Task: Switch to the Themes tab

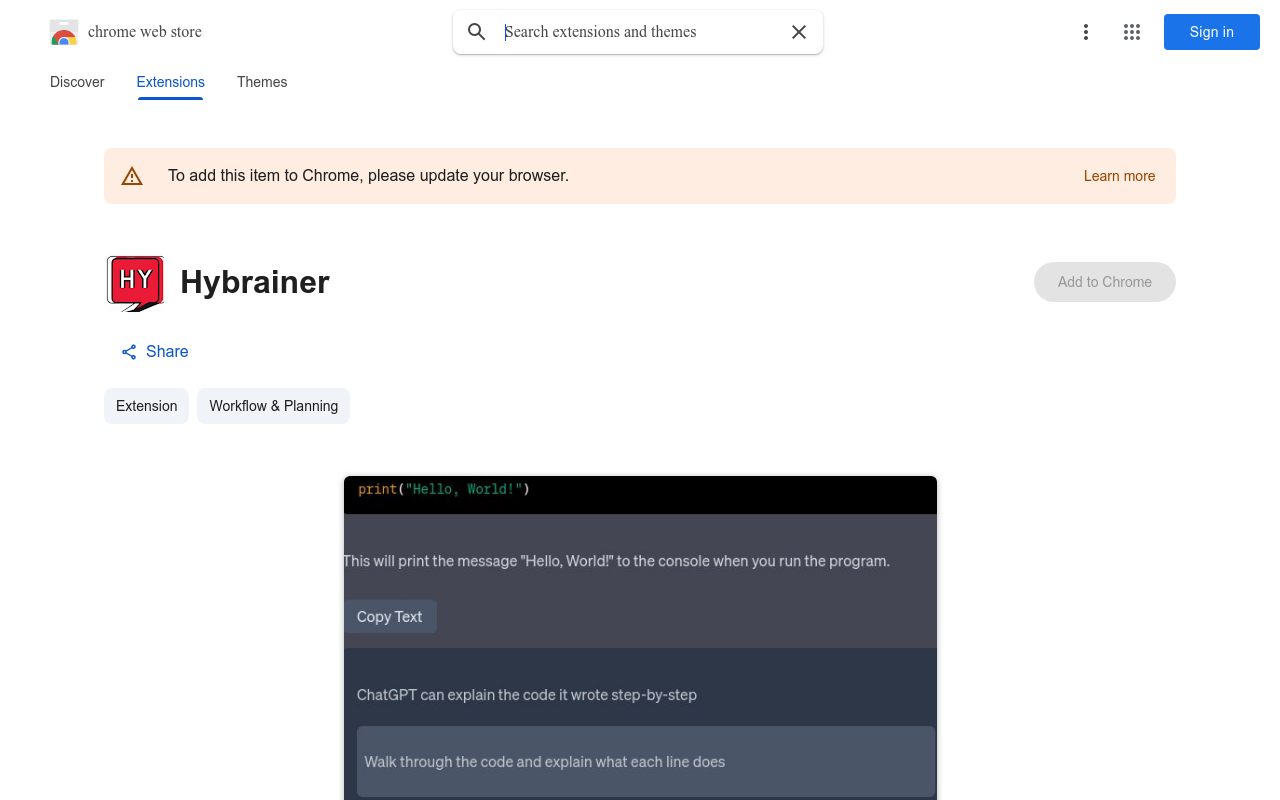Action: (x=262, y=82)
